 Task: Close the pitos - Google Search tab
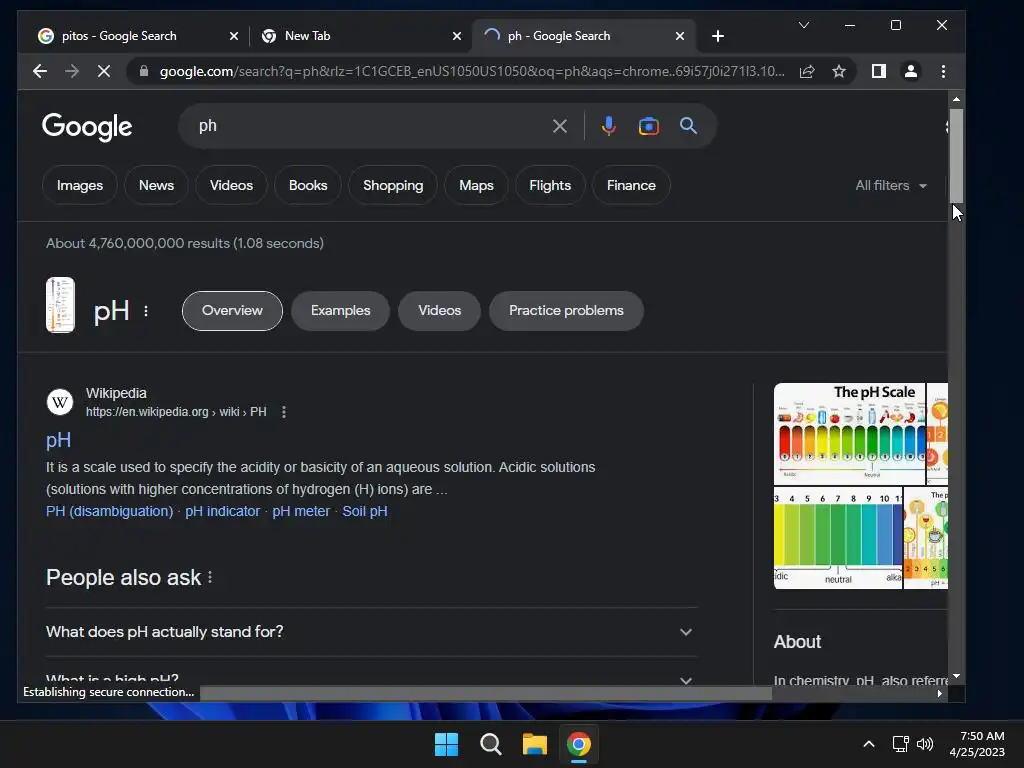click(234, 37)
